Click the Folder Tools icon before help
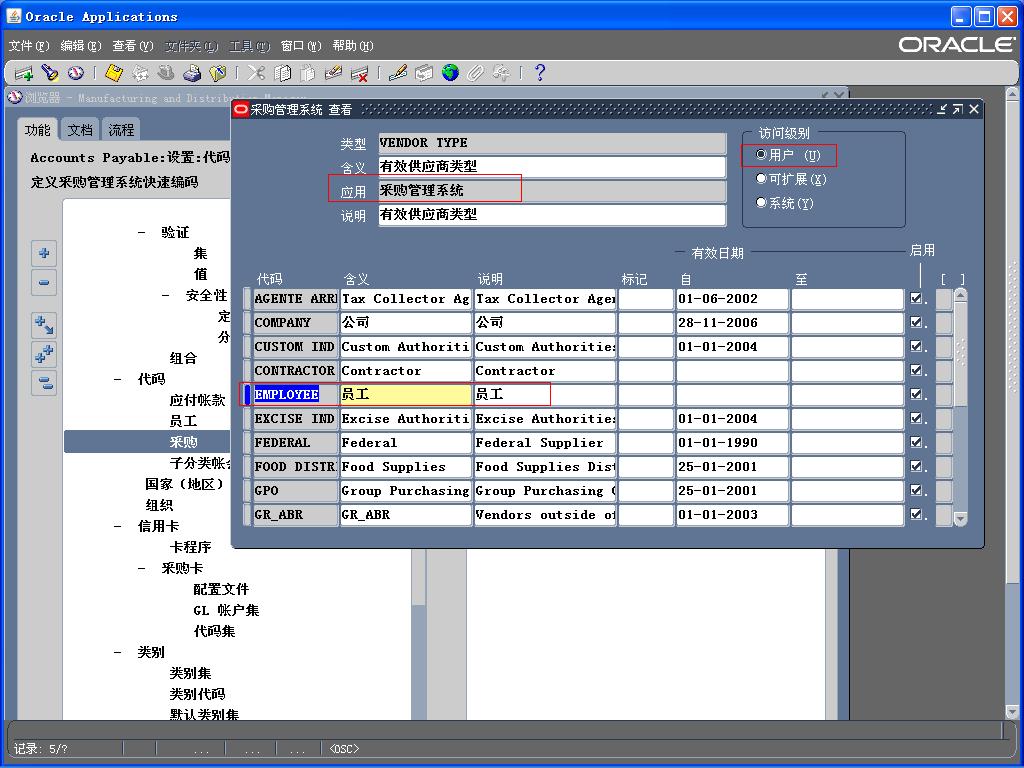This screenshot has width=1024, height=768. 502,73
